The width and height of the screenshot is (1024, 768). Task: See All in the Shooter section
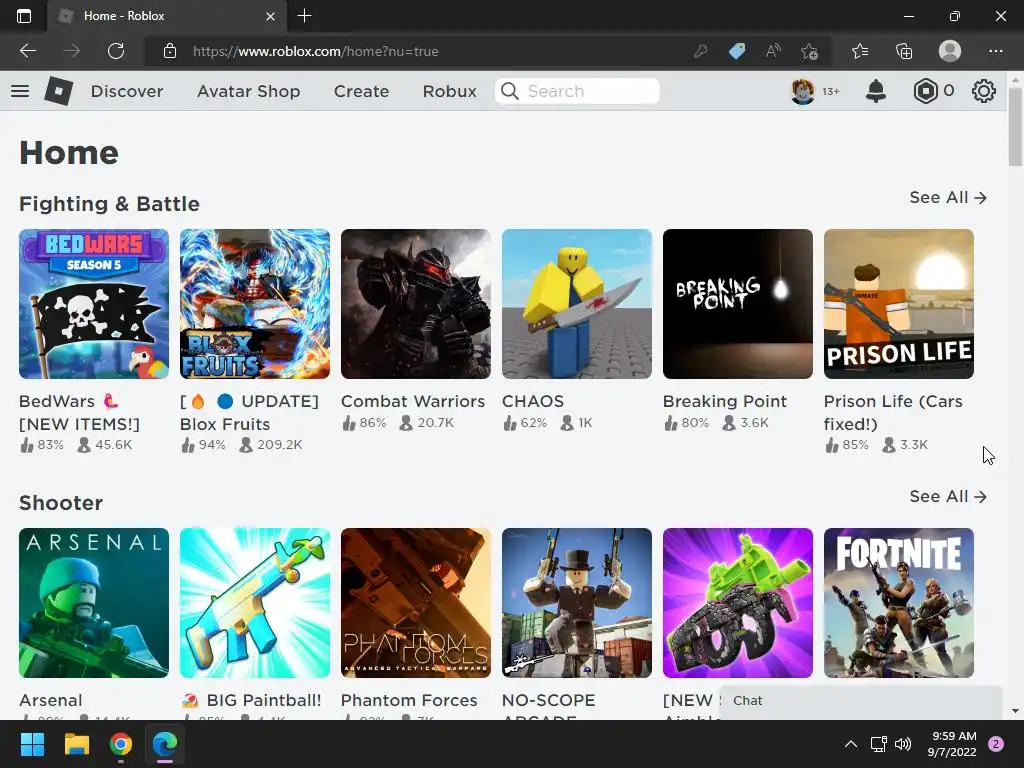pos(948,496)
